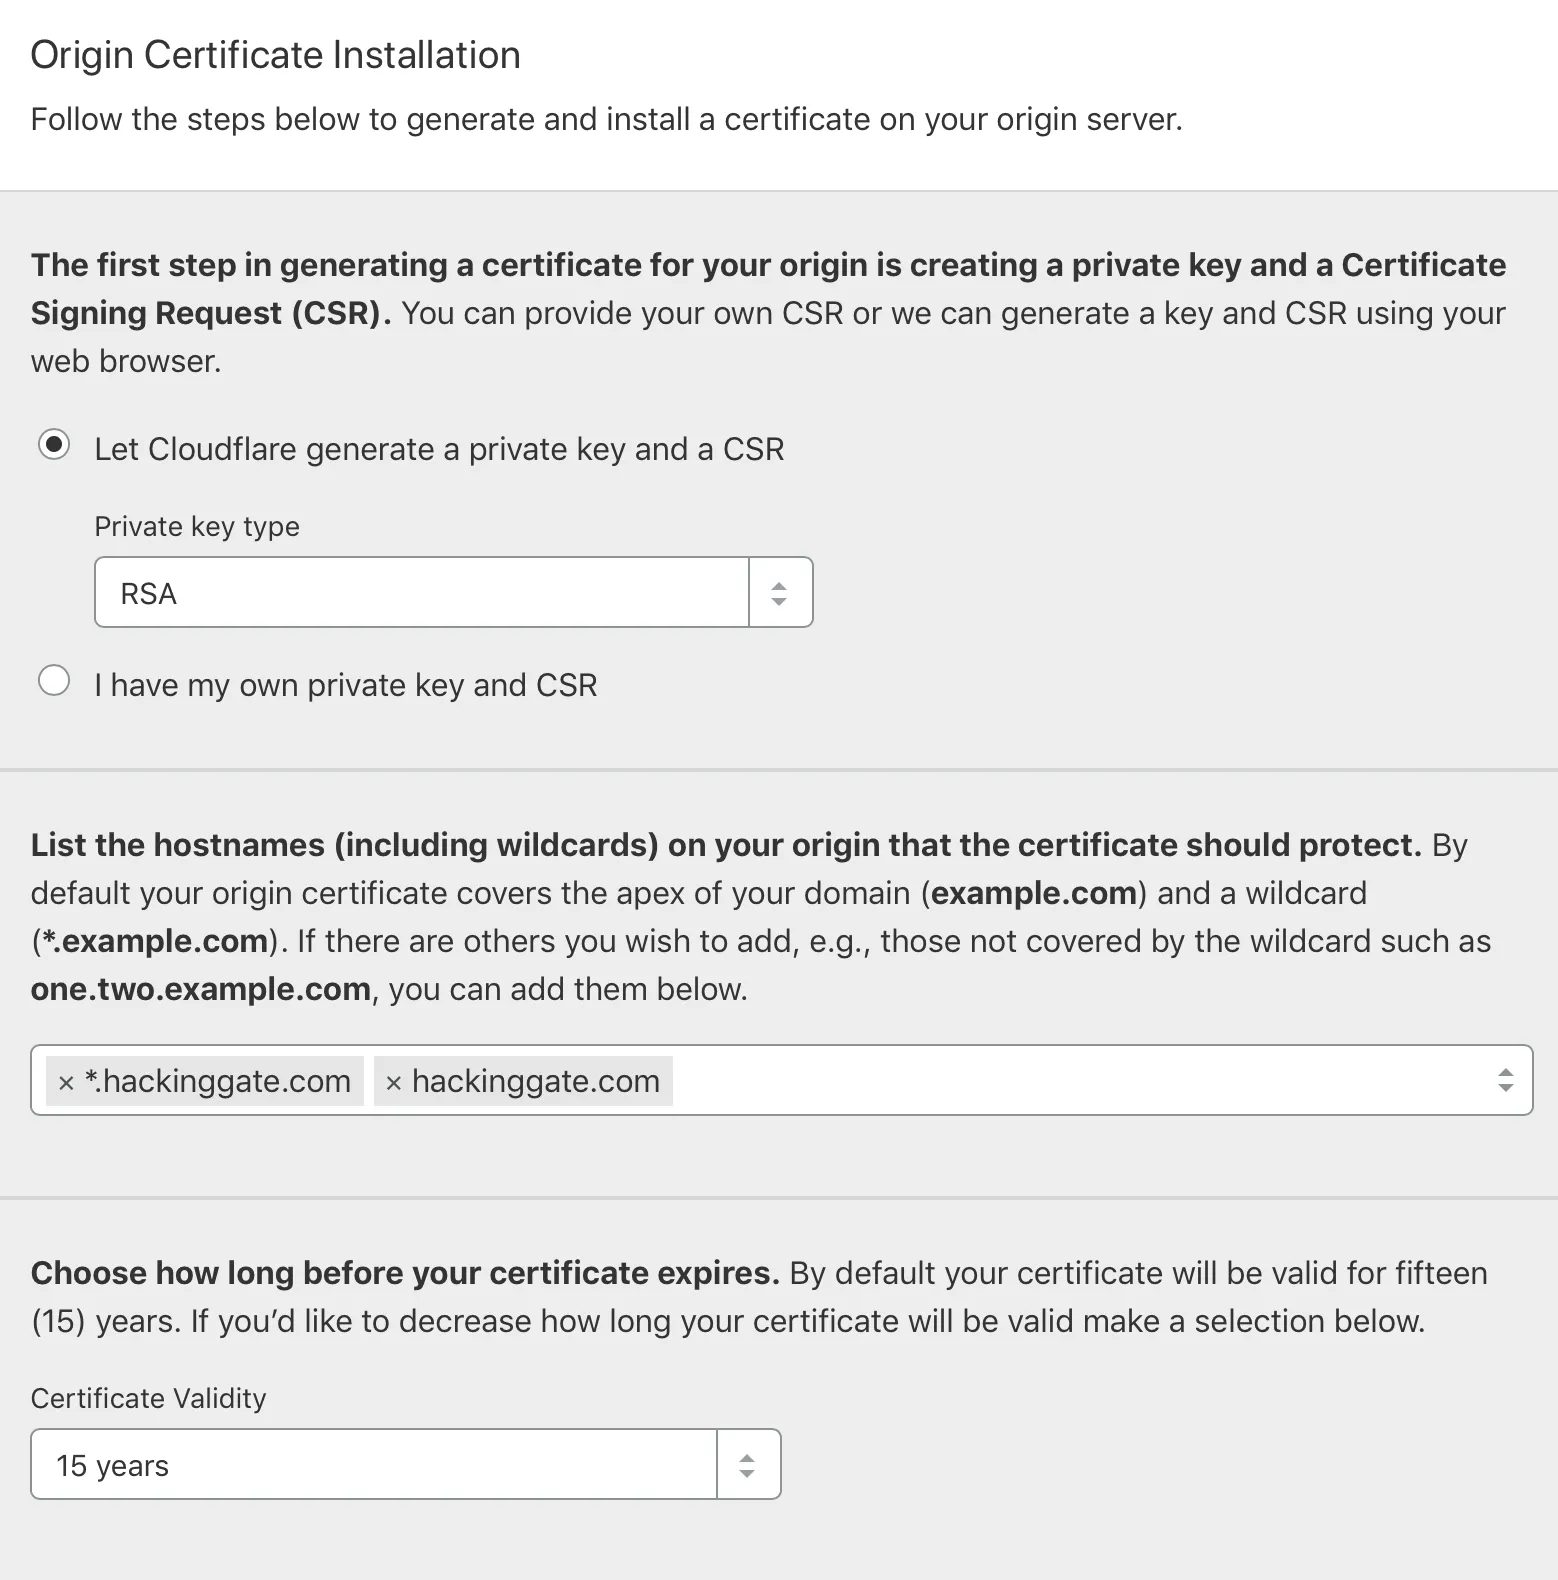Click the RSA value in the selector
1558x1580 pixels.
point(148,592)
